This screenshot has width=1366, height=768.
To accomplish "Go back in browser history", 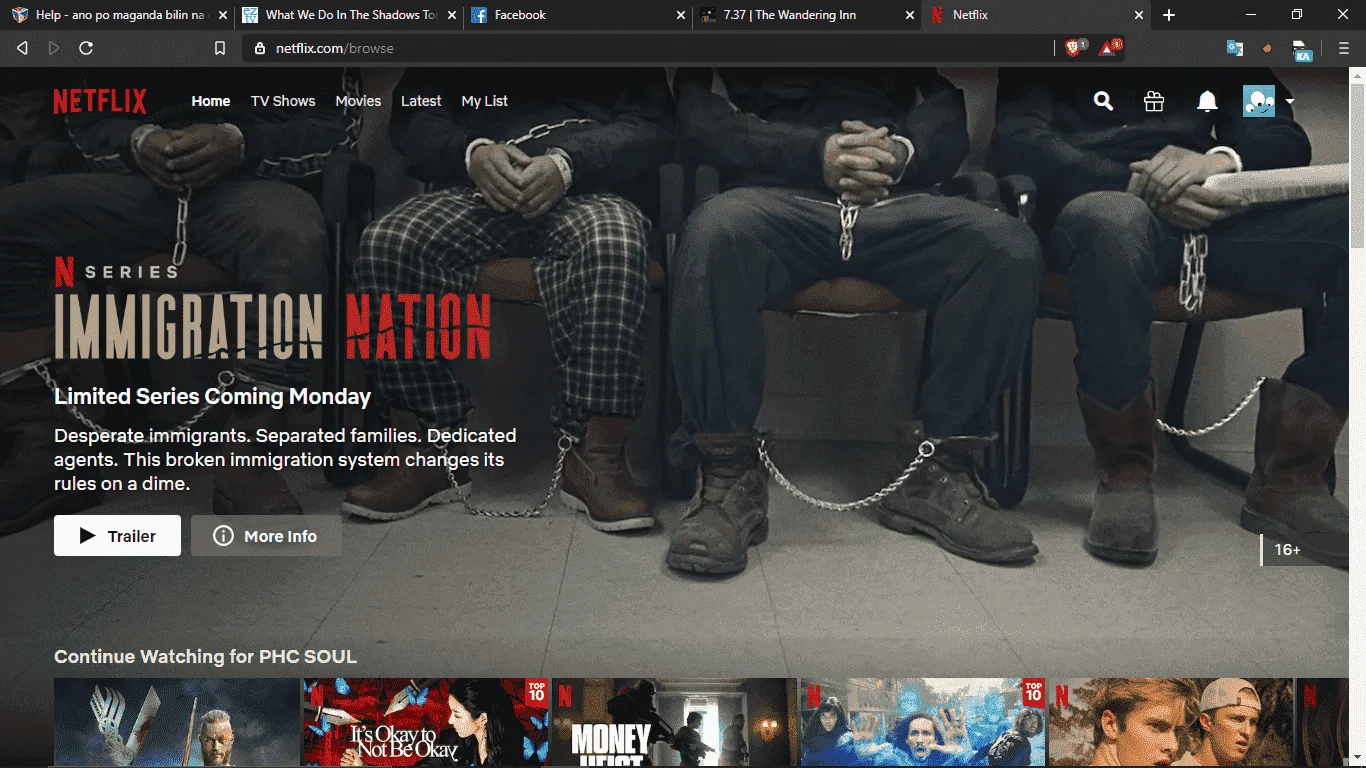I will click(x=22, y=48).
